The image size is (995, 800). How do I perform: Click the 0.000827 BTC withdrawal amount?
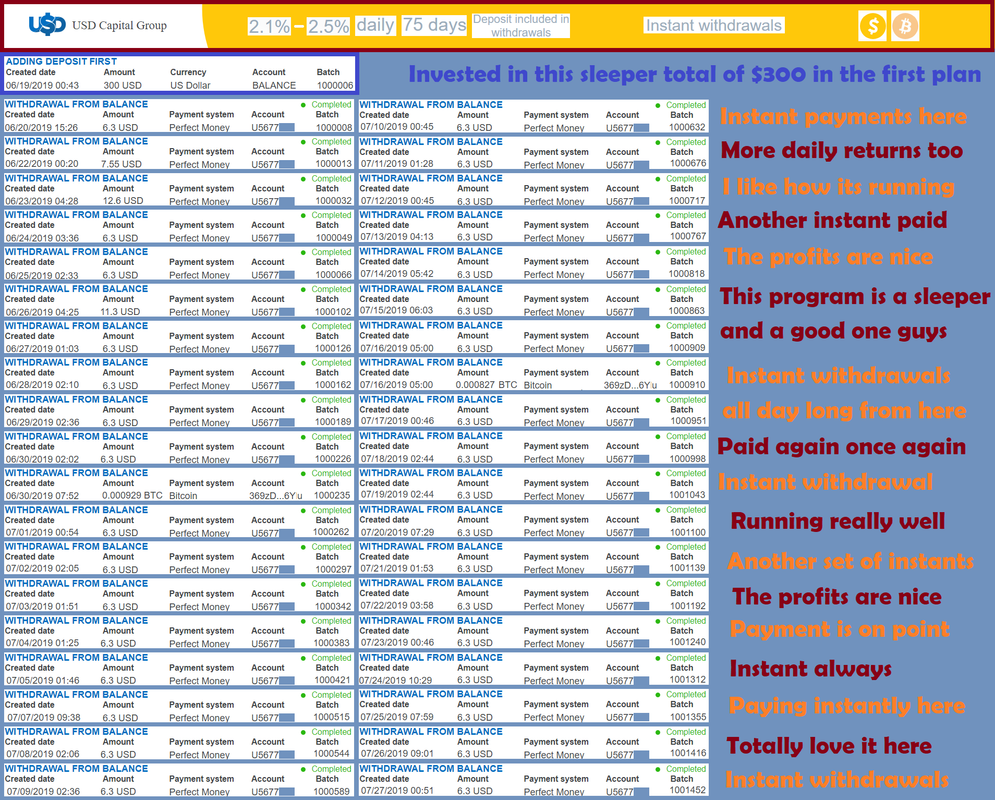click(486, 384)
